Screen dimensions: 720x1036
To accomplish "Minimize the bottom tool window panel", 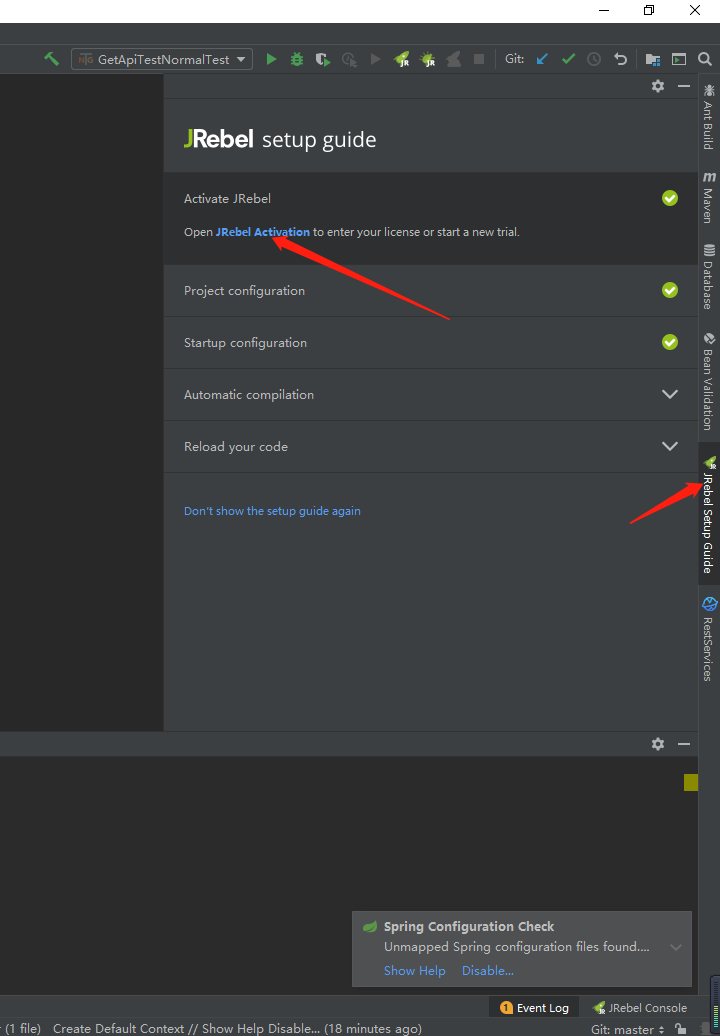I will 684,744.
